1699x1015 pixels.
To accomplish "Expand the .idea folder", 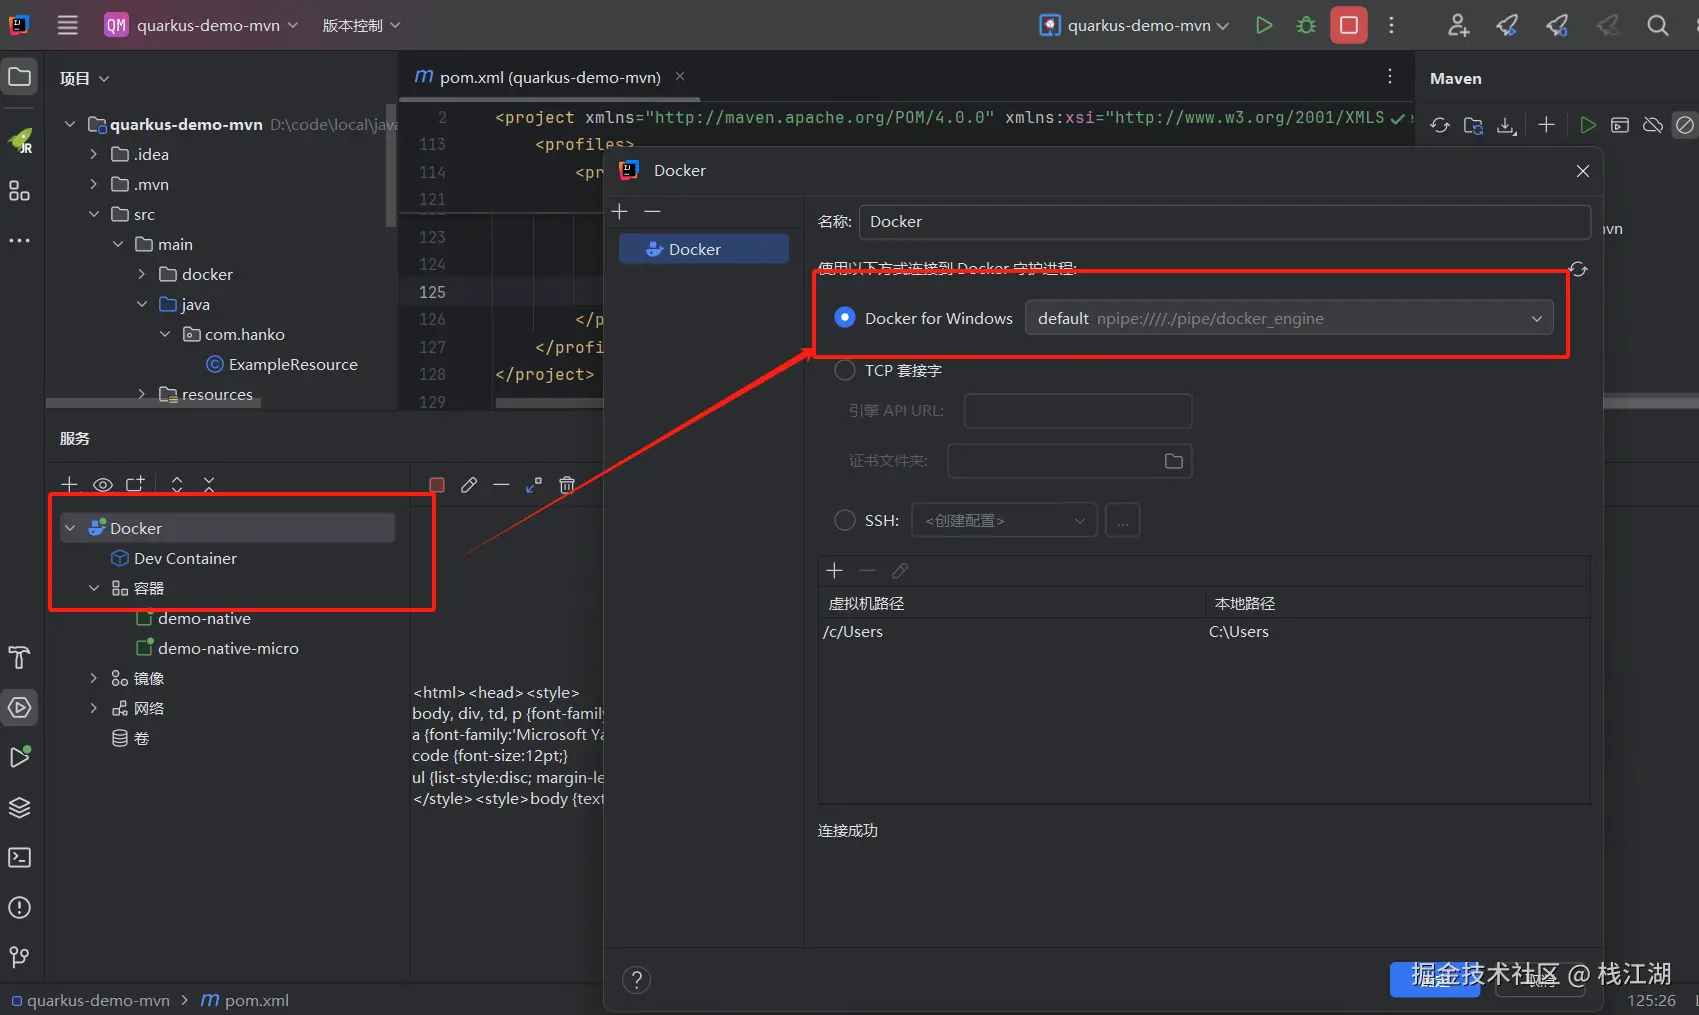I will coord(94,154).
